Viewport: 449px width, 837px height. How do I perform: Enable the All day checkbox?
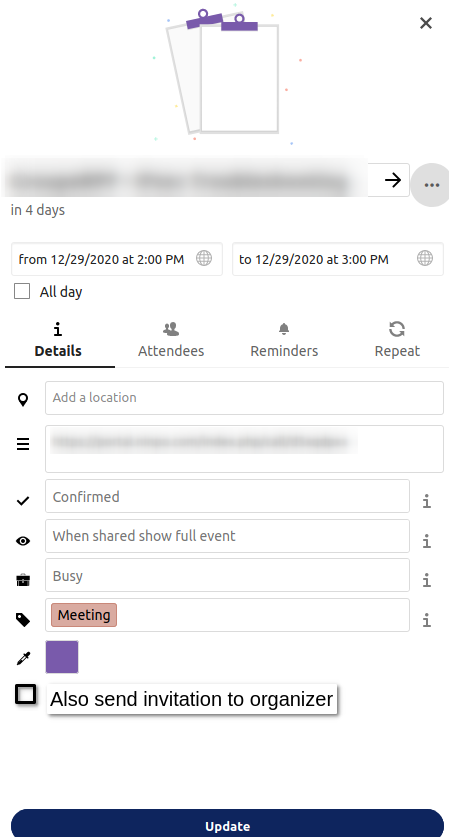(x=22, y=291)
